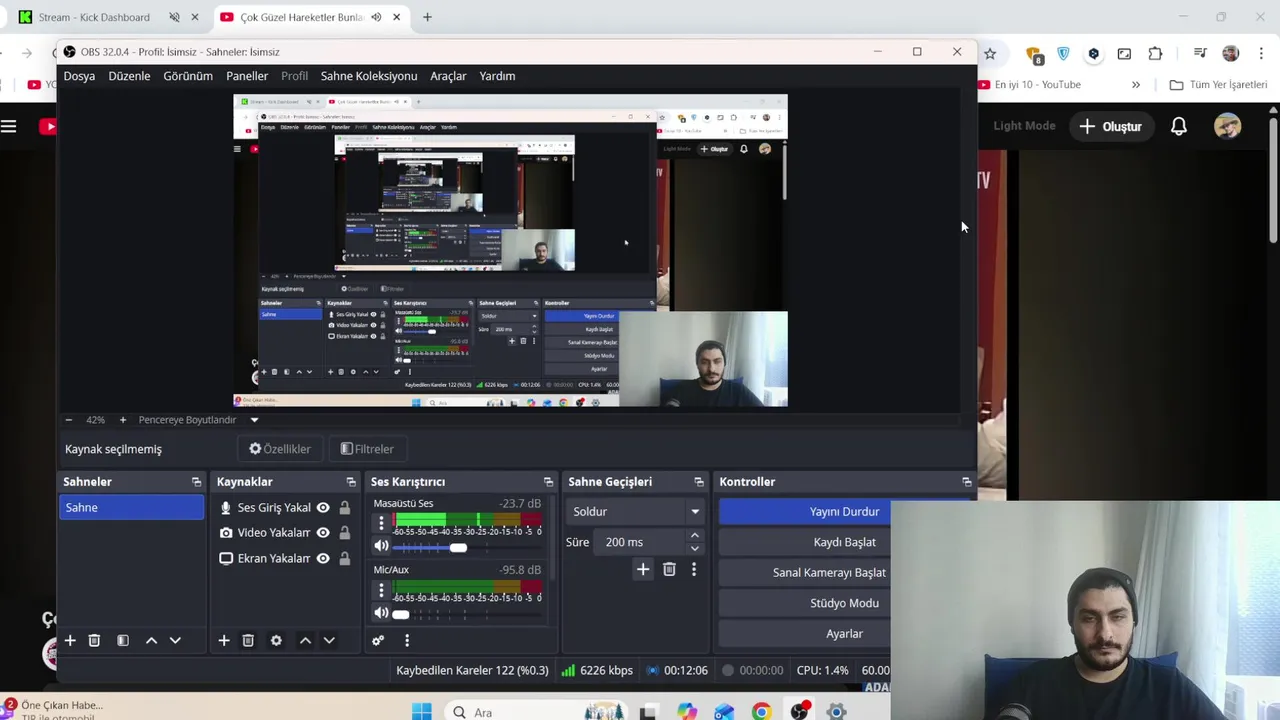Image resolution: width=1280 pixels, height=720 pixels.
Task: Open scene filters icon in Sahneler toolbar
Action: pyautogui.click(x=123, y=640)
